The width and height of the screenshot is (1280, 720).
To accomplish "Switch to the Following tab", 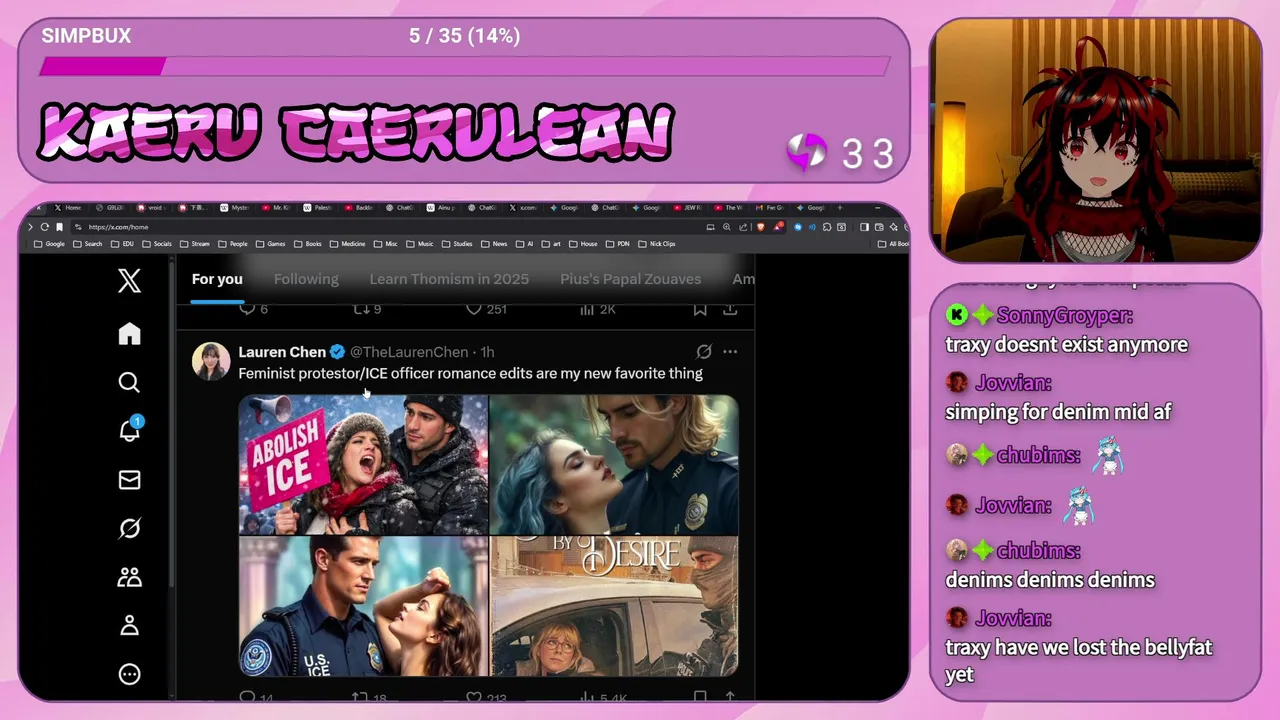I will coord(306,279).
